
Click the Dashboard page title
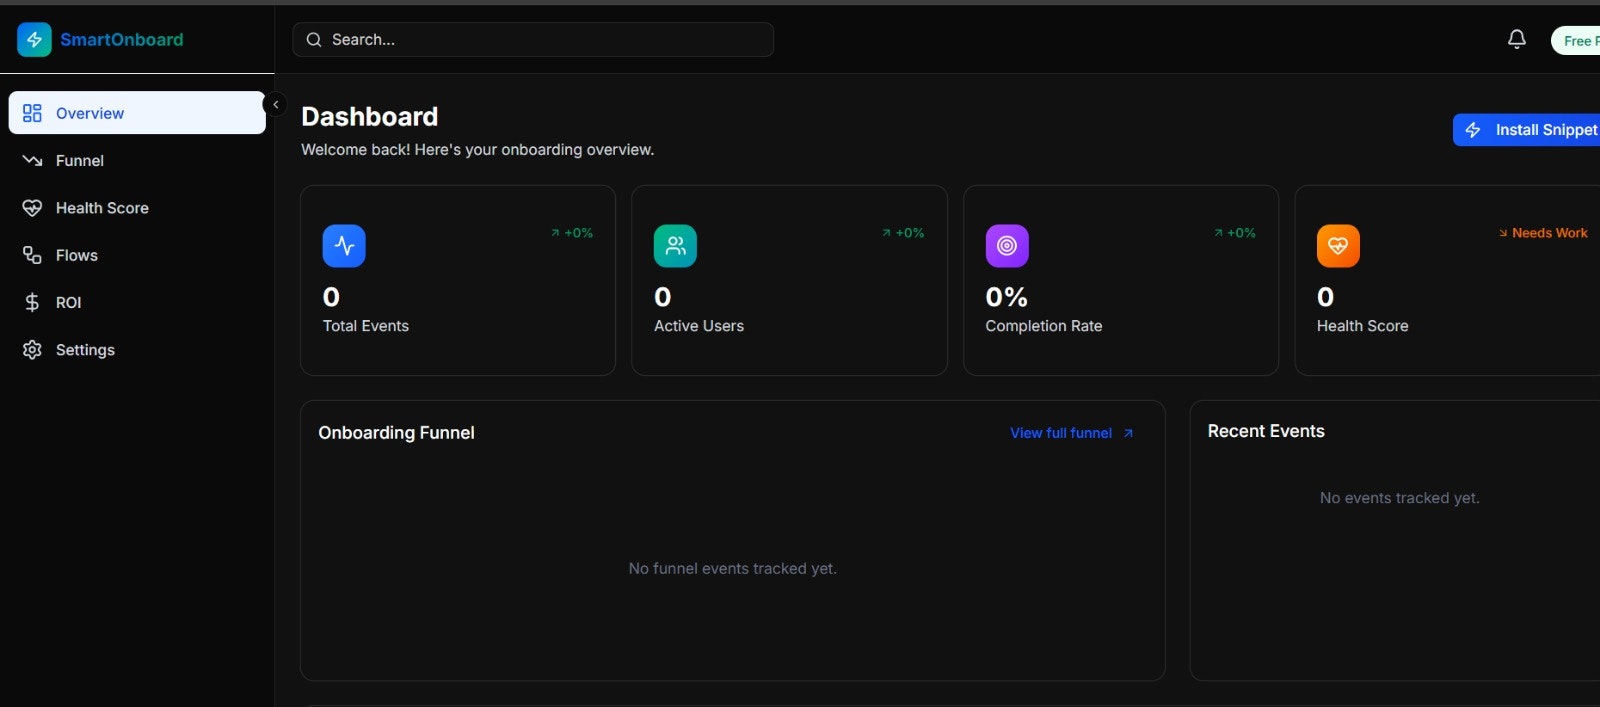point(370,117)
